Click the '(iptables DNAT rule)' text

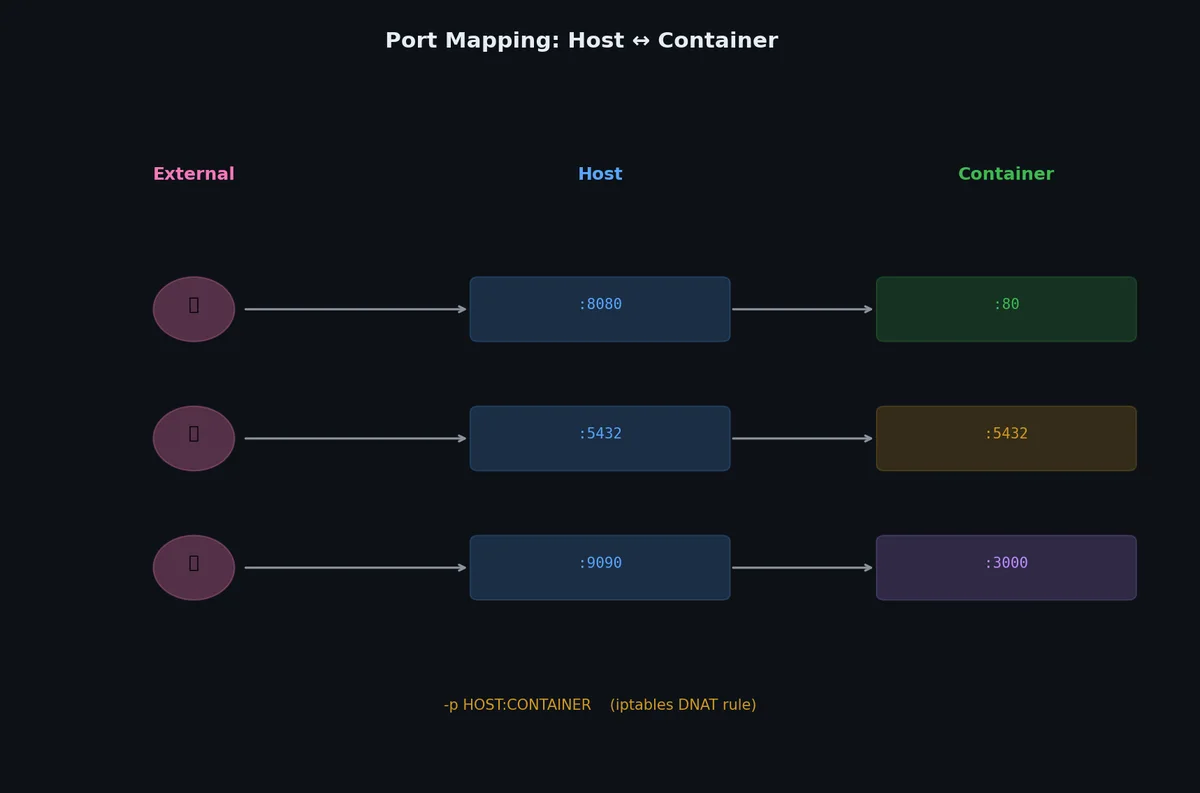coord(683,705)
